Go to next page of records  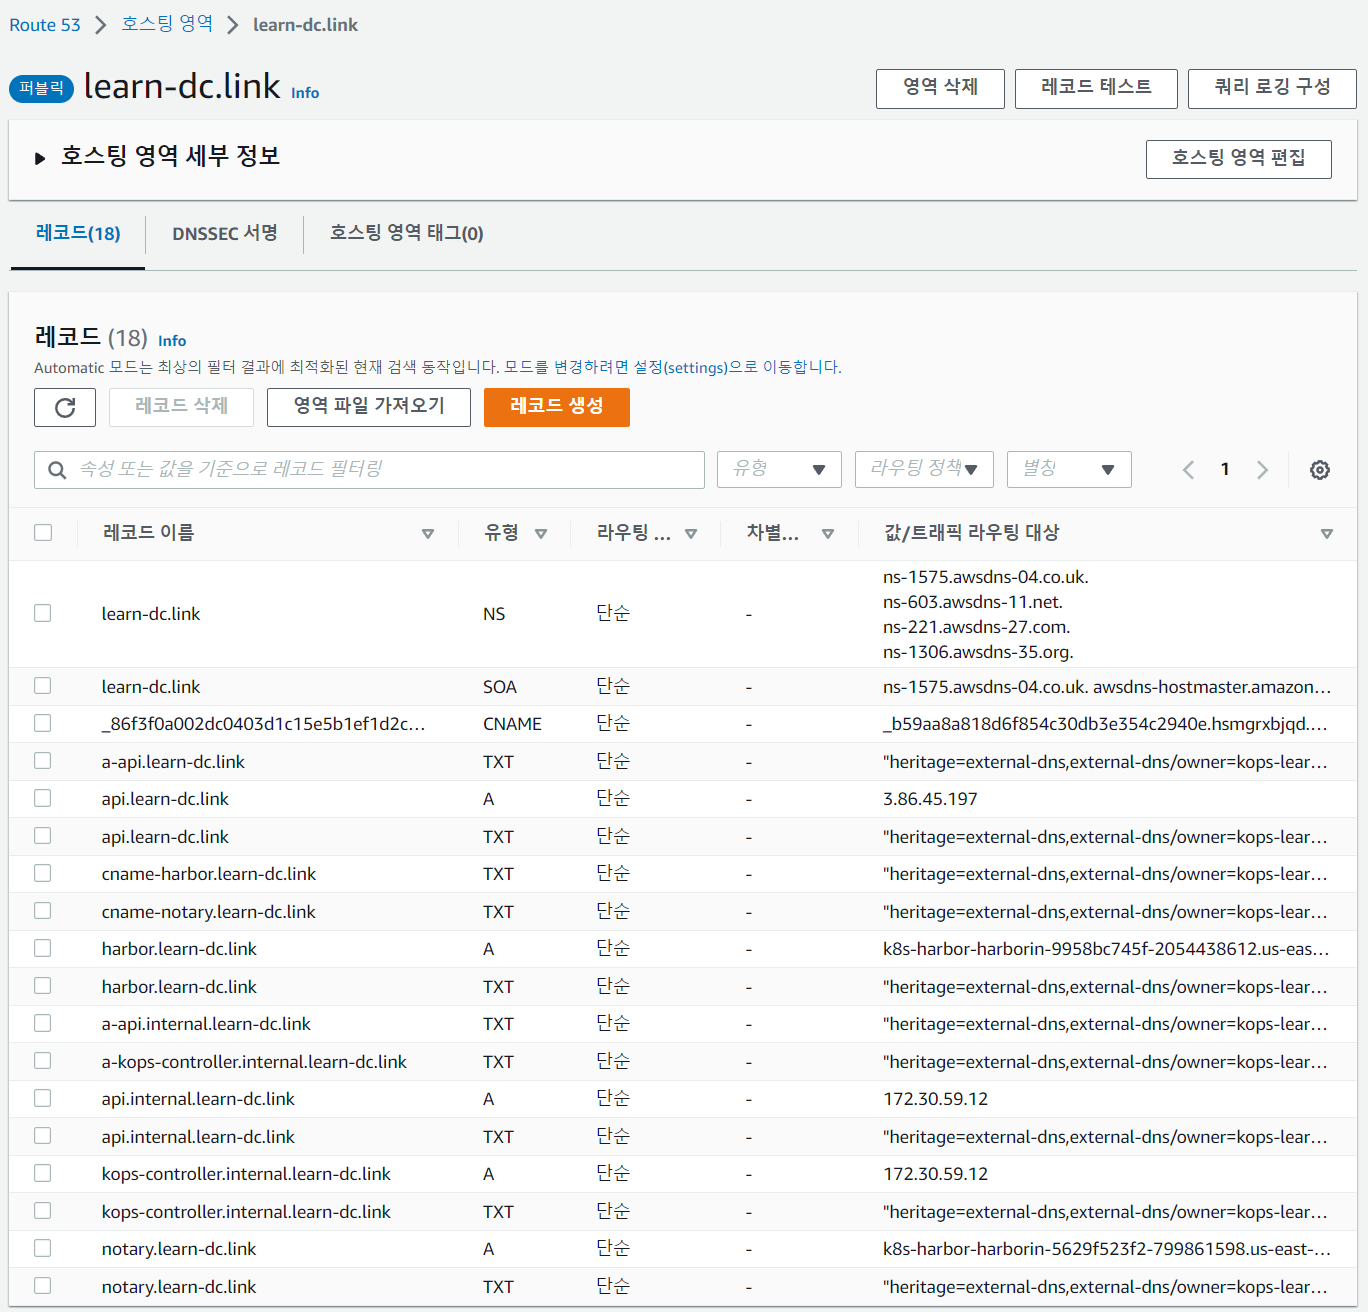click(1262, 470)
